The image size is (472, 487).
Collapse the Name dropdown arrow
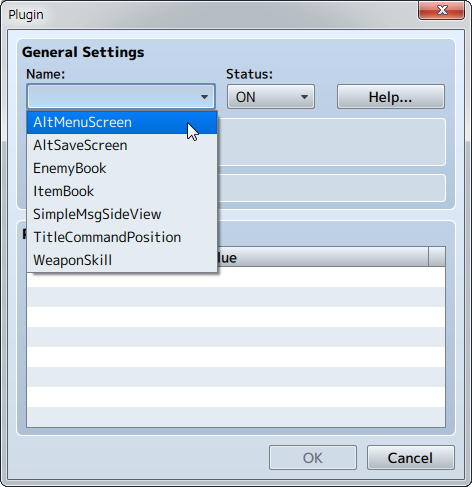coord(204,97)
